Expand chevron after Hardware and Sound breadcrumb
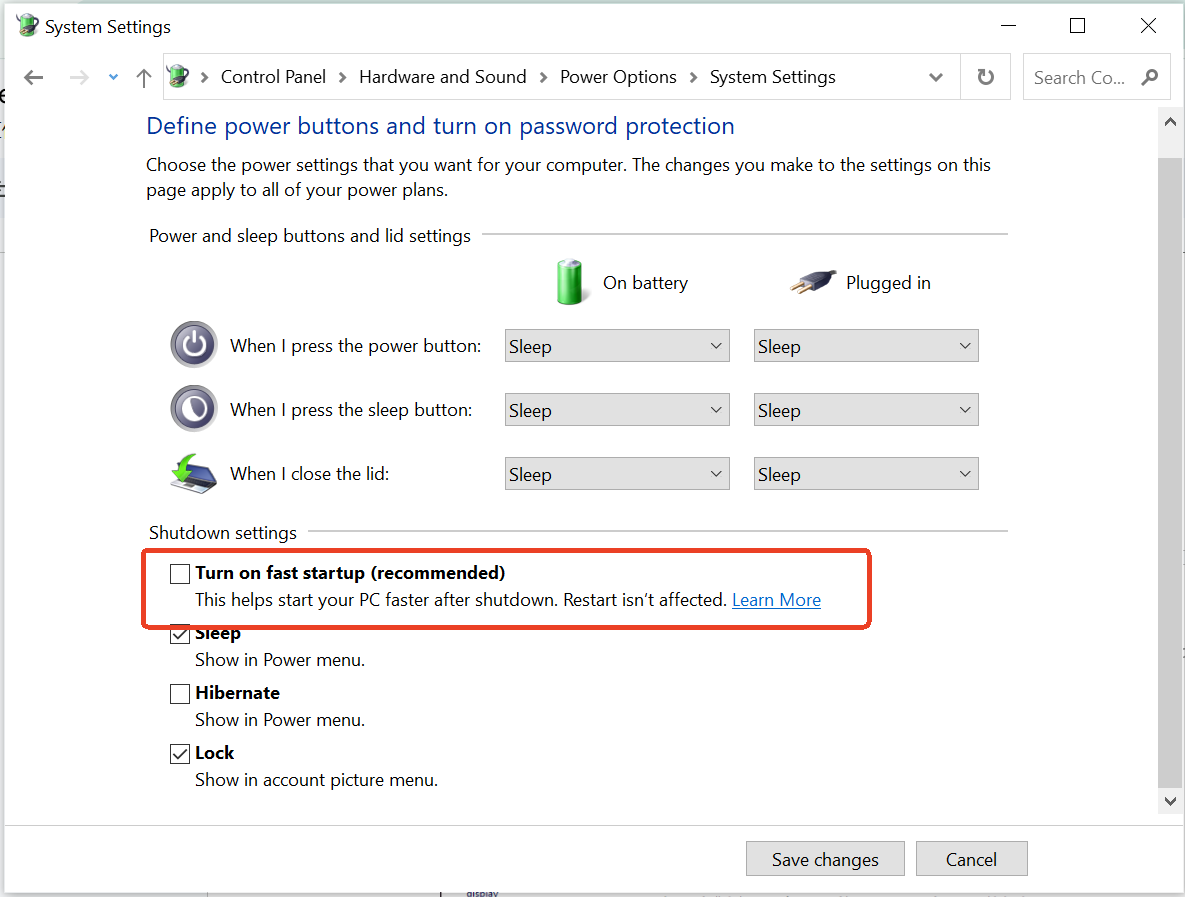Image resolution: width=1185 pixels, height=897 pixels. (x=543, y=77)
